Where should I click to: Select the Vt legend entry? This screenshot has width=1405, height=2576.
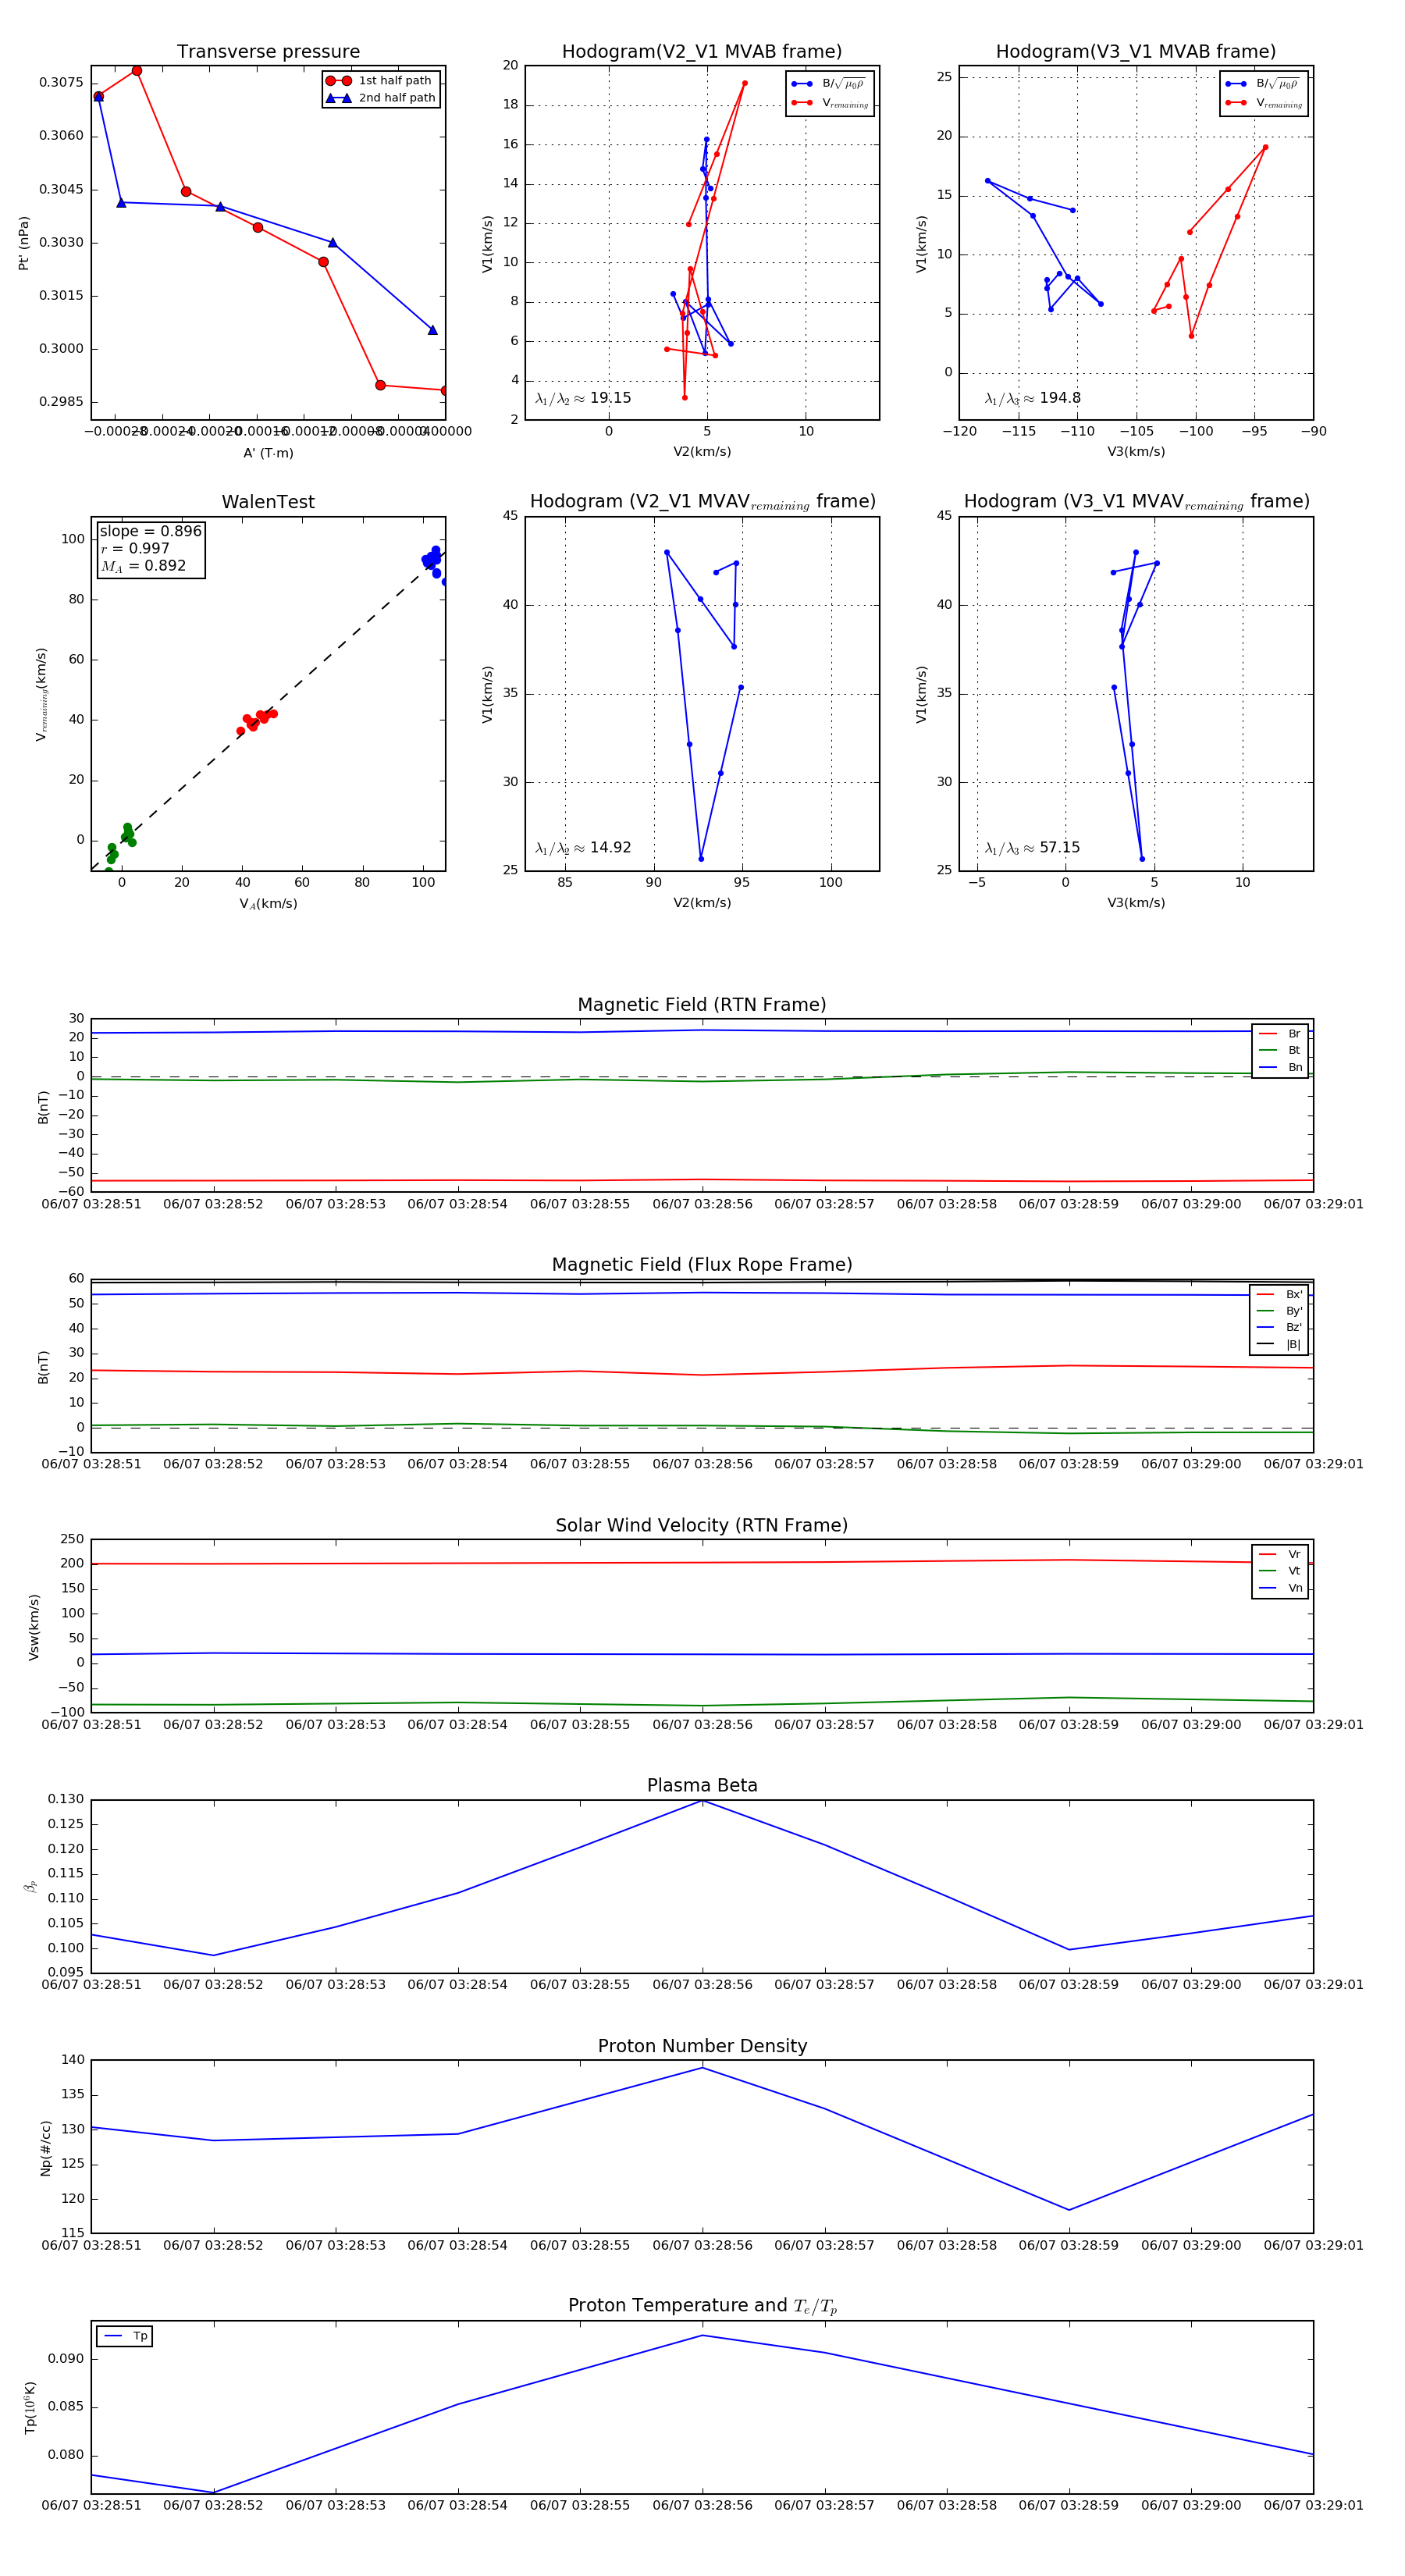(x=1280, y=1571)
